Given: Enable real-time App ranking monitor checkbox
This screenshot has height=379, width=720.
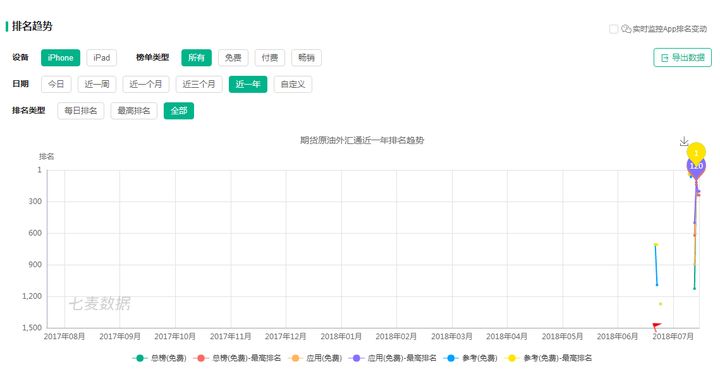Looking at the screenshot, I should 613,29.
